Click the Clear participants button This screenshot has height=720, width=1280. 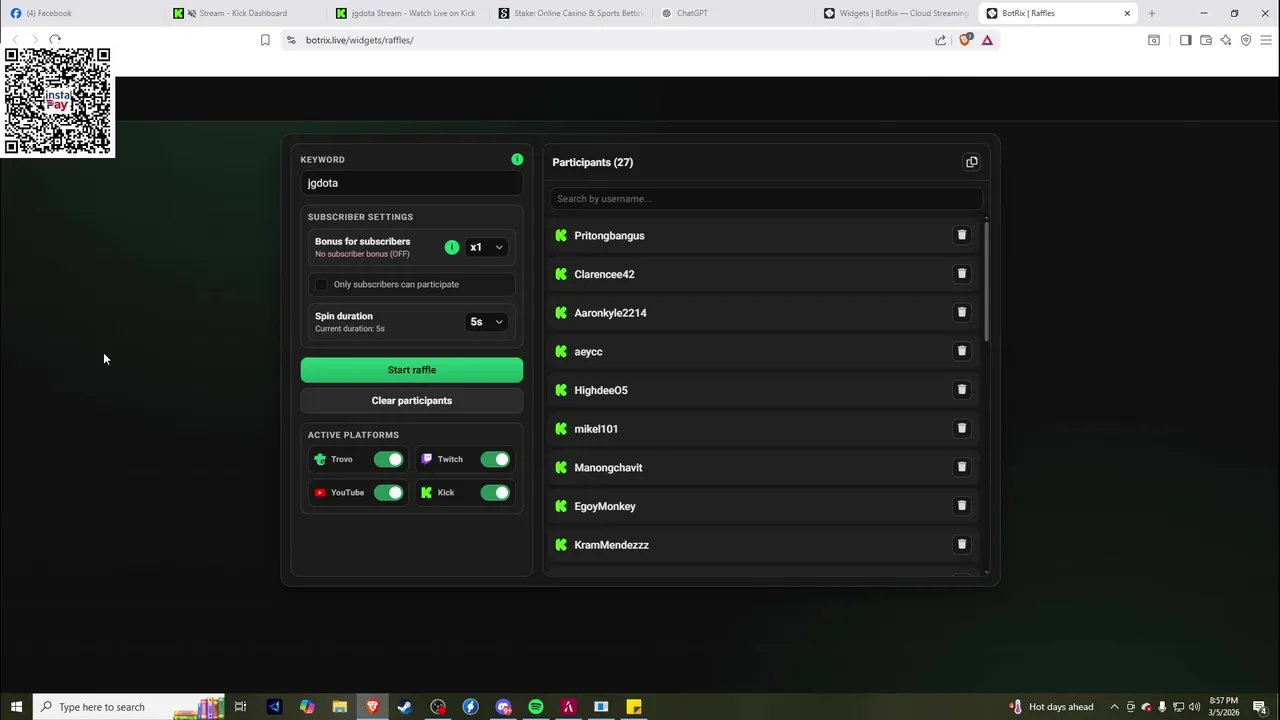[x=412, y=401]
